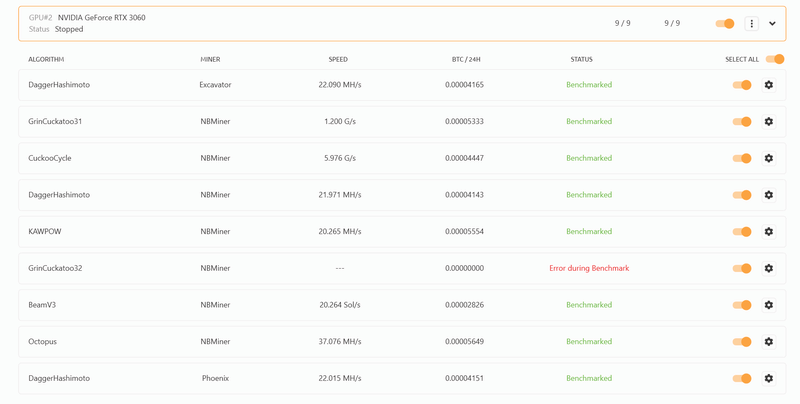Image resolution: width=800 pixels, height=404 pixels.
Task: Click the 0.00000000 BTC value
Action: [464, 268]
